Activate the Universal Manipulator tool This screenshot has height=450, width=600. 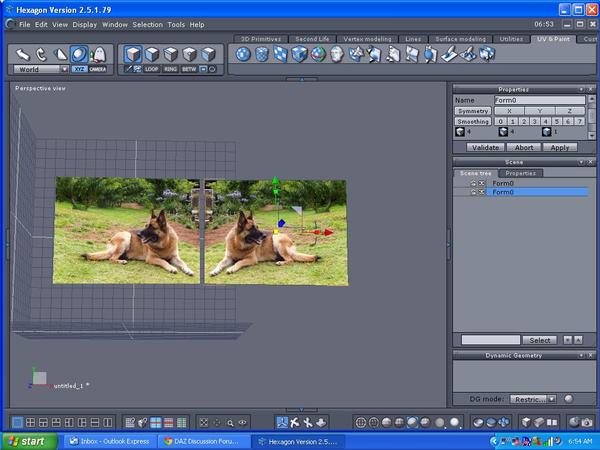[79, 55]
